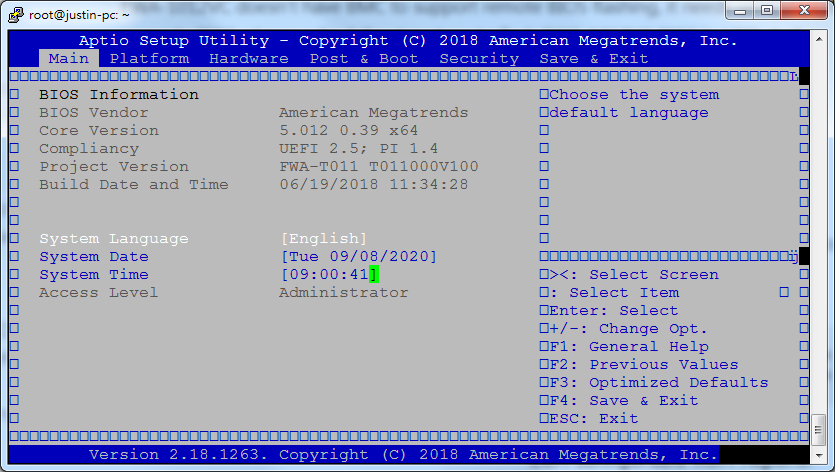Open the Hardware tab
The image size is (835, 472).
tap(249, 59)
